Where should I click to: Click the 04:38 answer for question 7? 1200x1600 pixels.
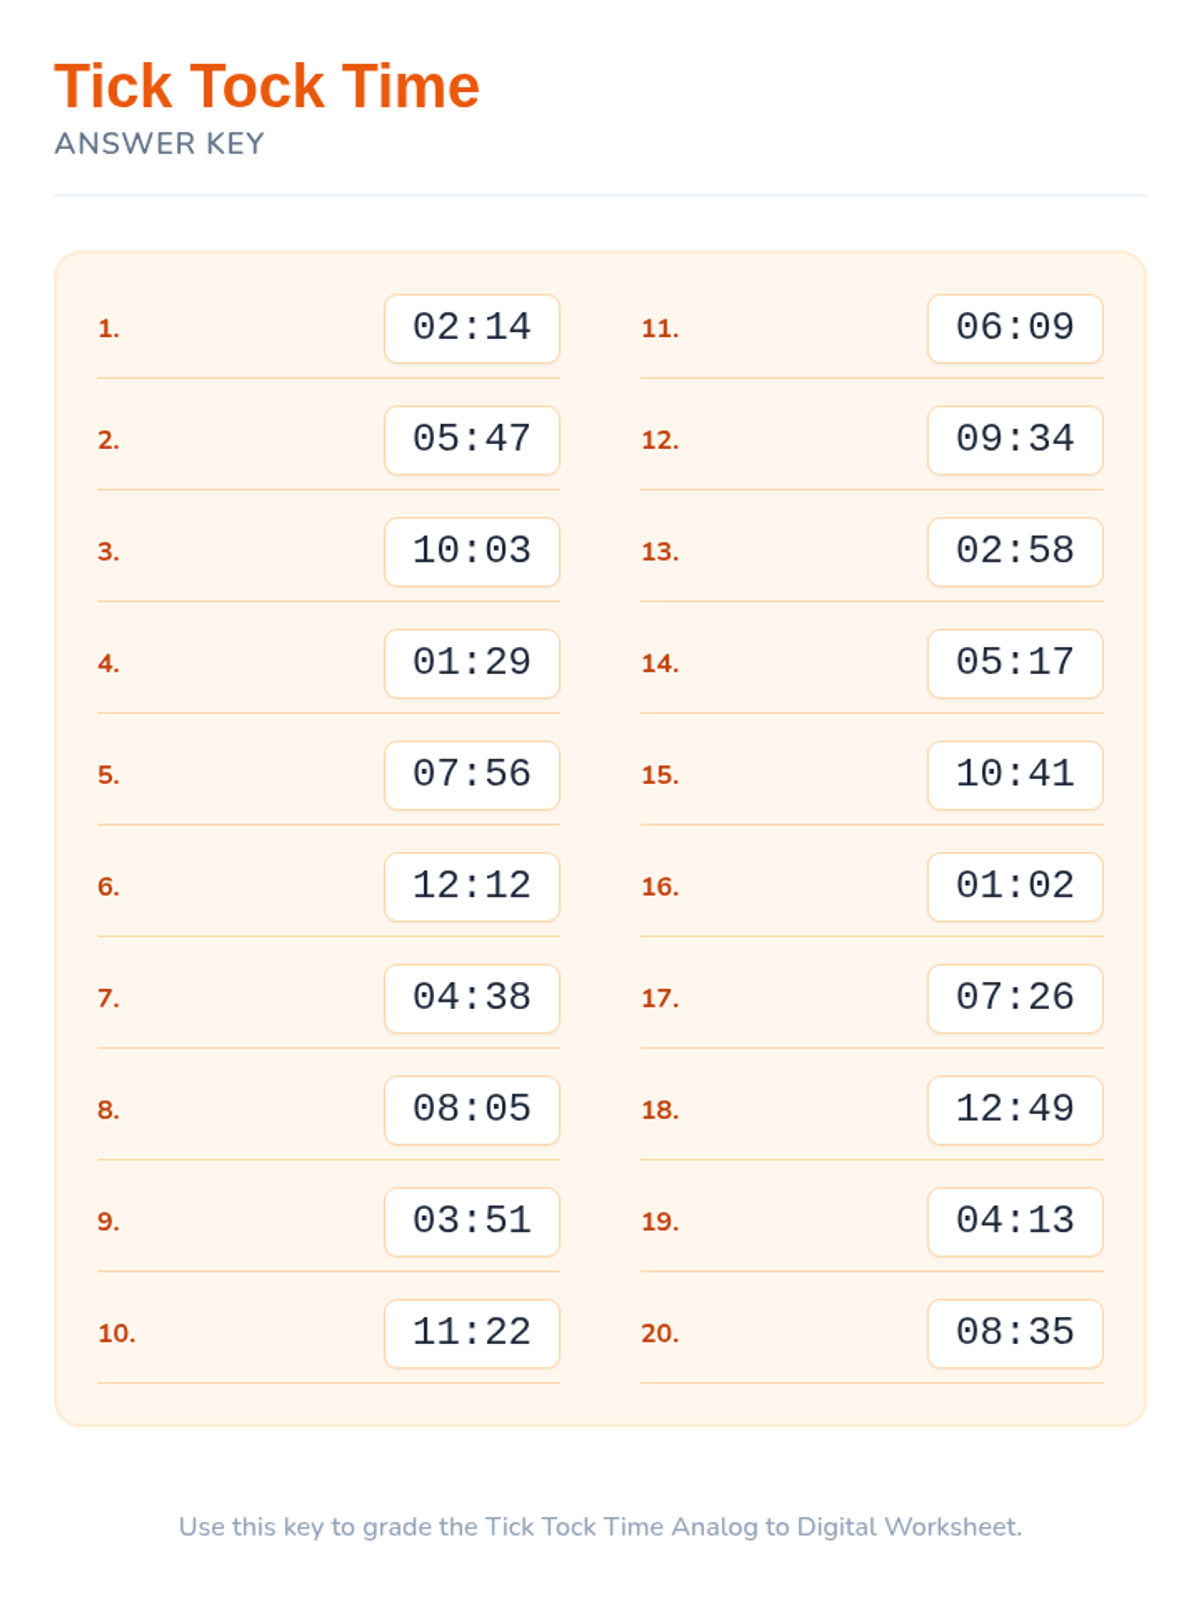pos(472,998)
